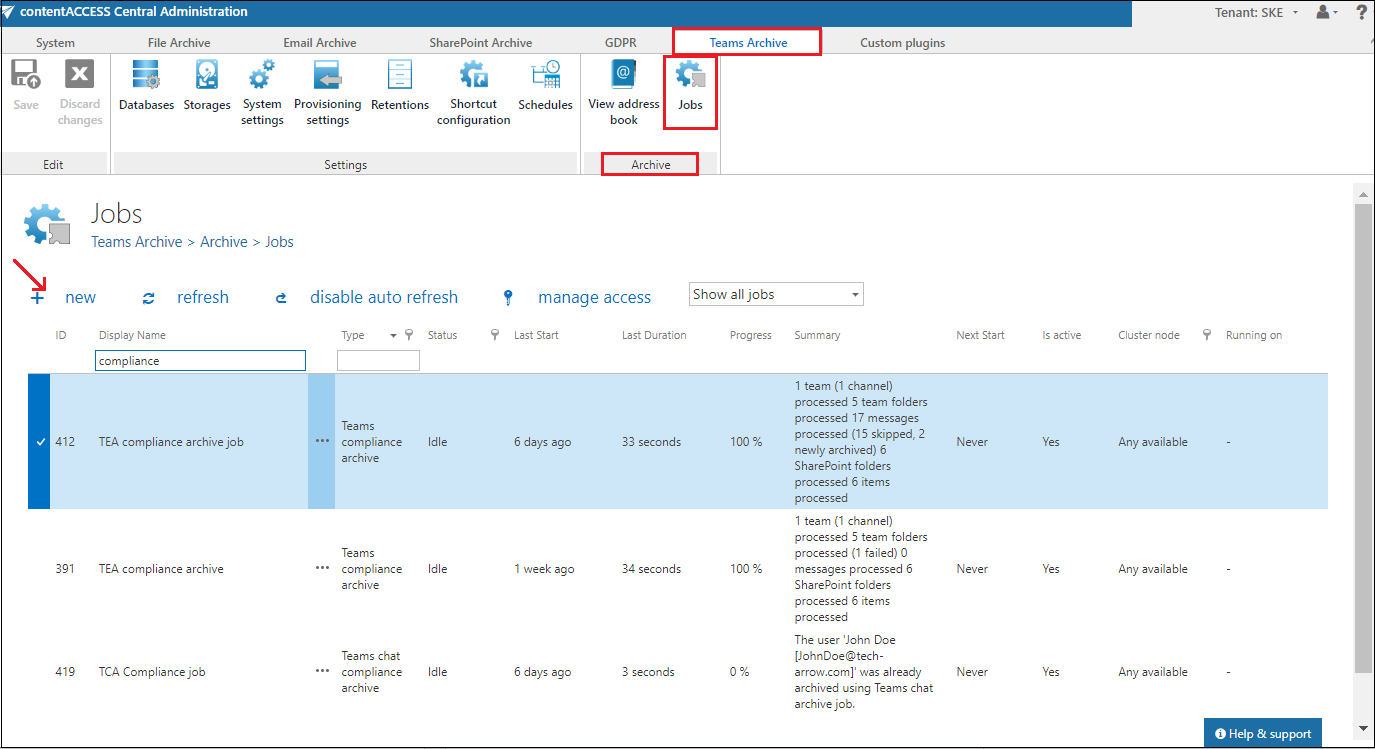Open the Status column filter pin
The height and width of the screenshot is (749, 1375).
click(494, 335)
